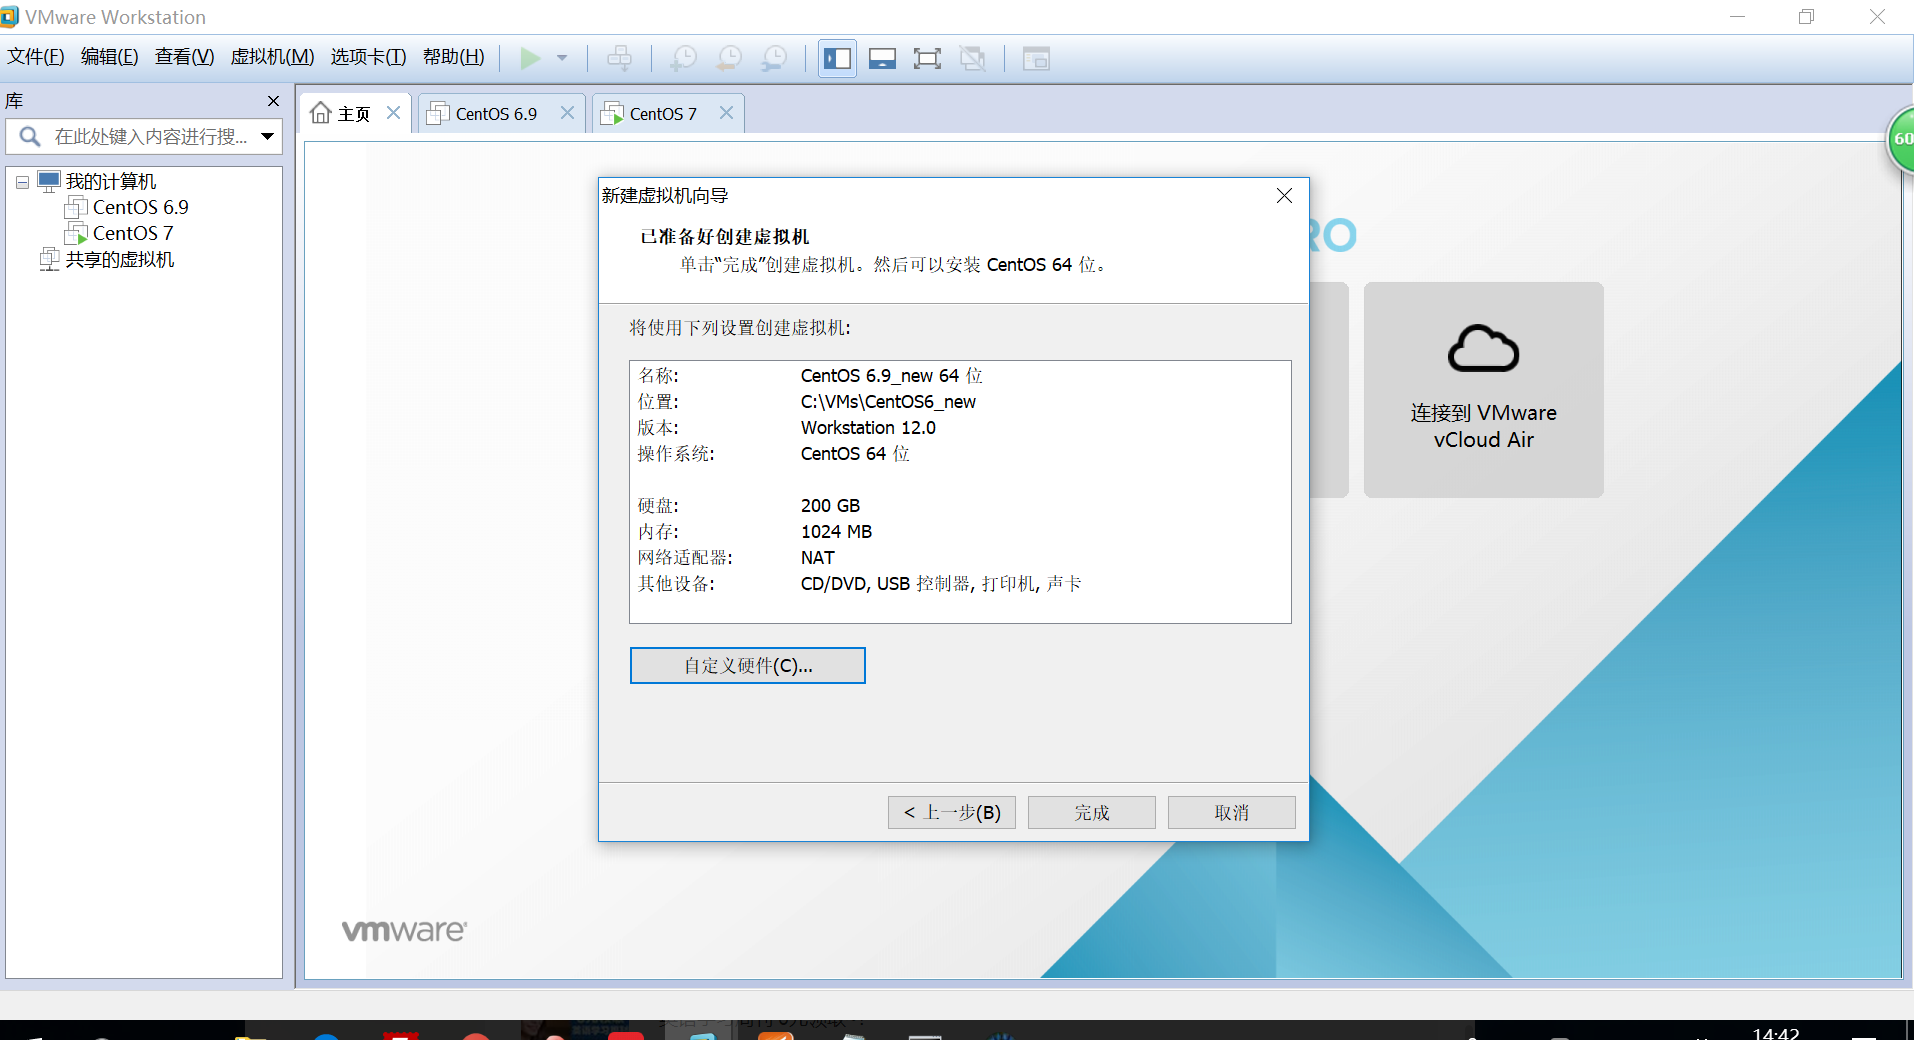Click the revert to snapshot icon
This screenshot has width=1914, height=1040.
[730, 58]
